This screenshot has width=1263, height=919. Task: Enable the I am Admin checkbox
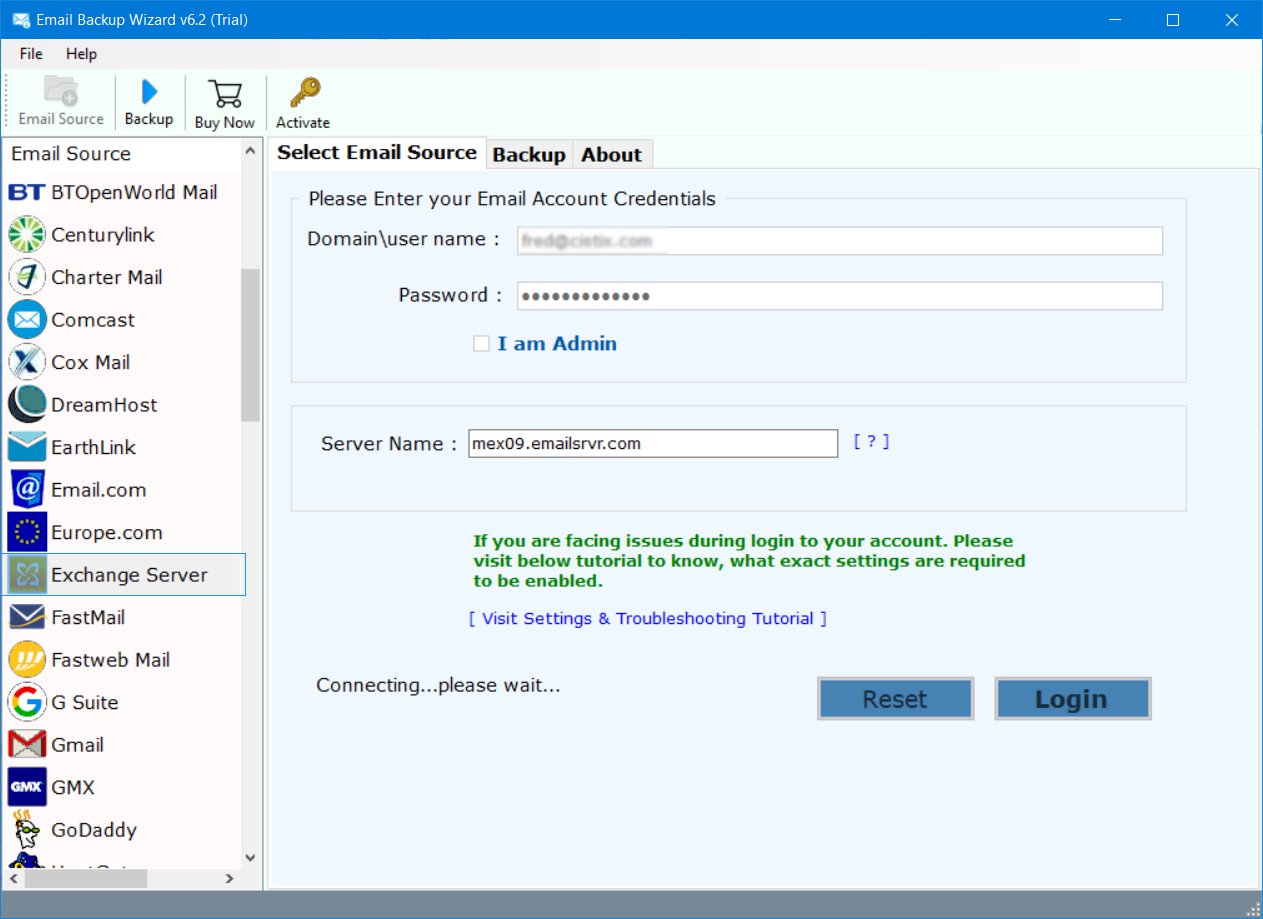(x=482, y=343)
